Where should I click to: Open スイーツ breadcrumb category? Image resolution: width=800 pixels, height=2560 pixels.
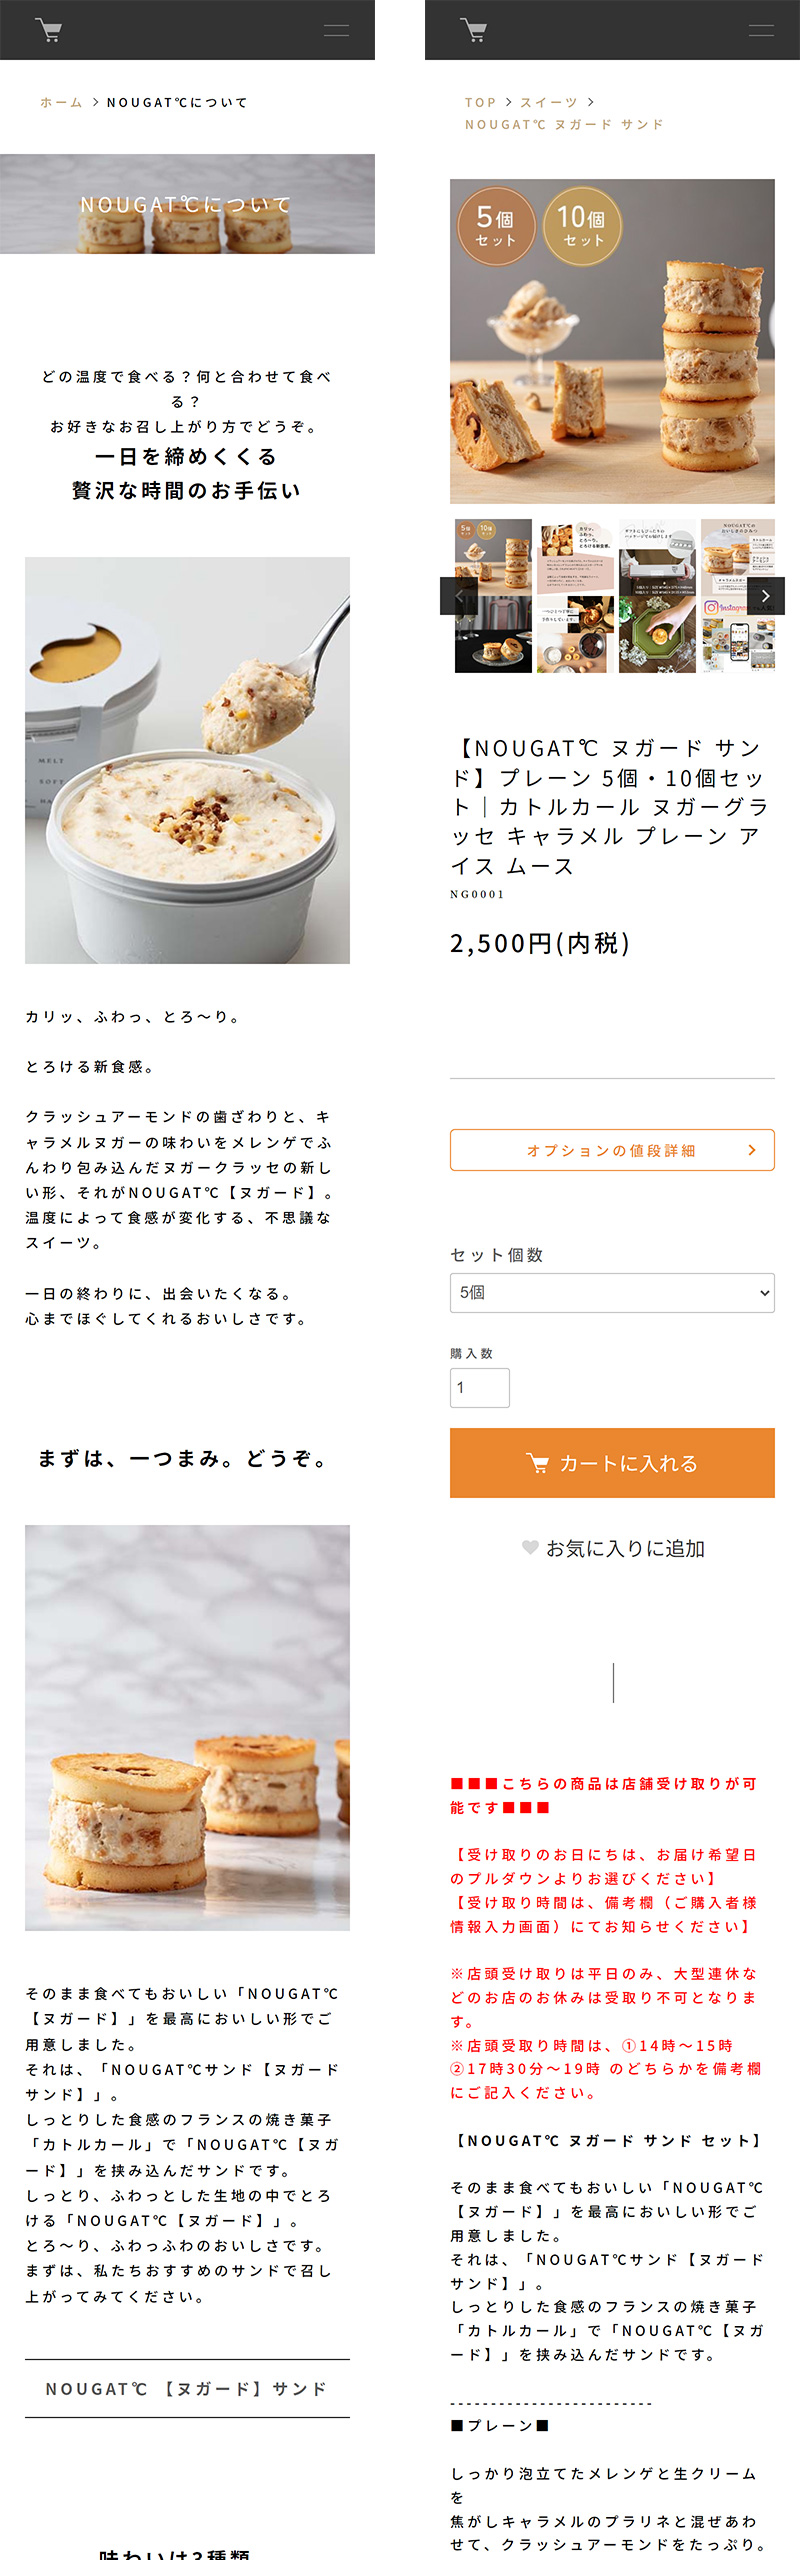click(x=548, y=102)
